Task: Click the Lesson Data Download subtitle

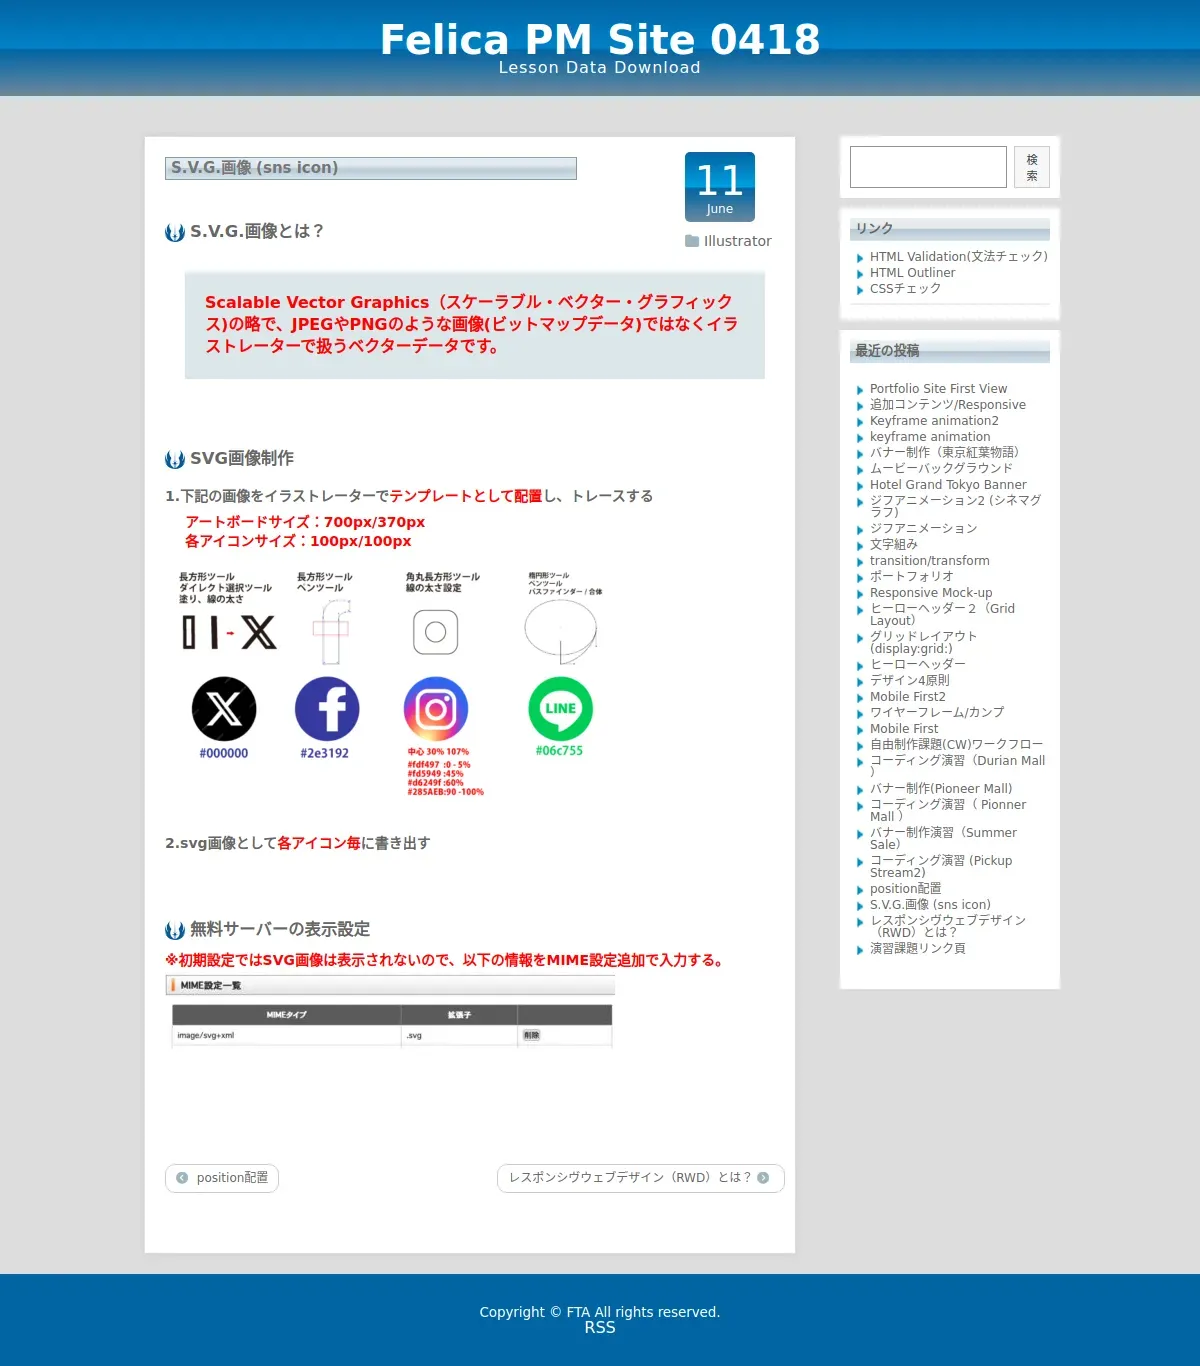Action: click(600, 68)
